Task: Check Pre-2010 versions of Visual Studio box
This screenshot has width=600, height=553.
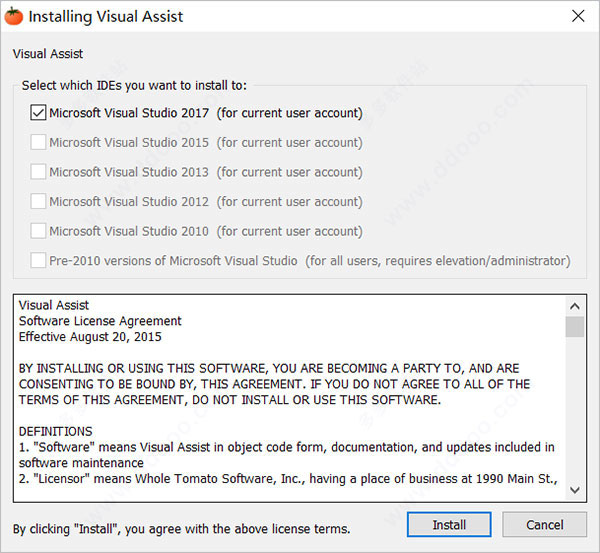Action: click(x=38, y=261)
